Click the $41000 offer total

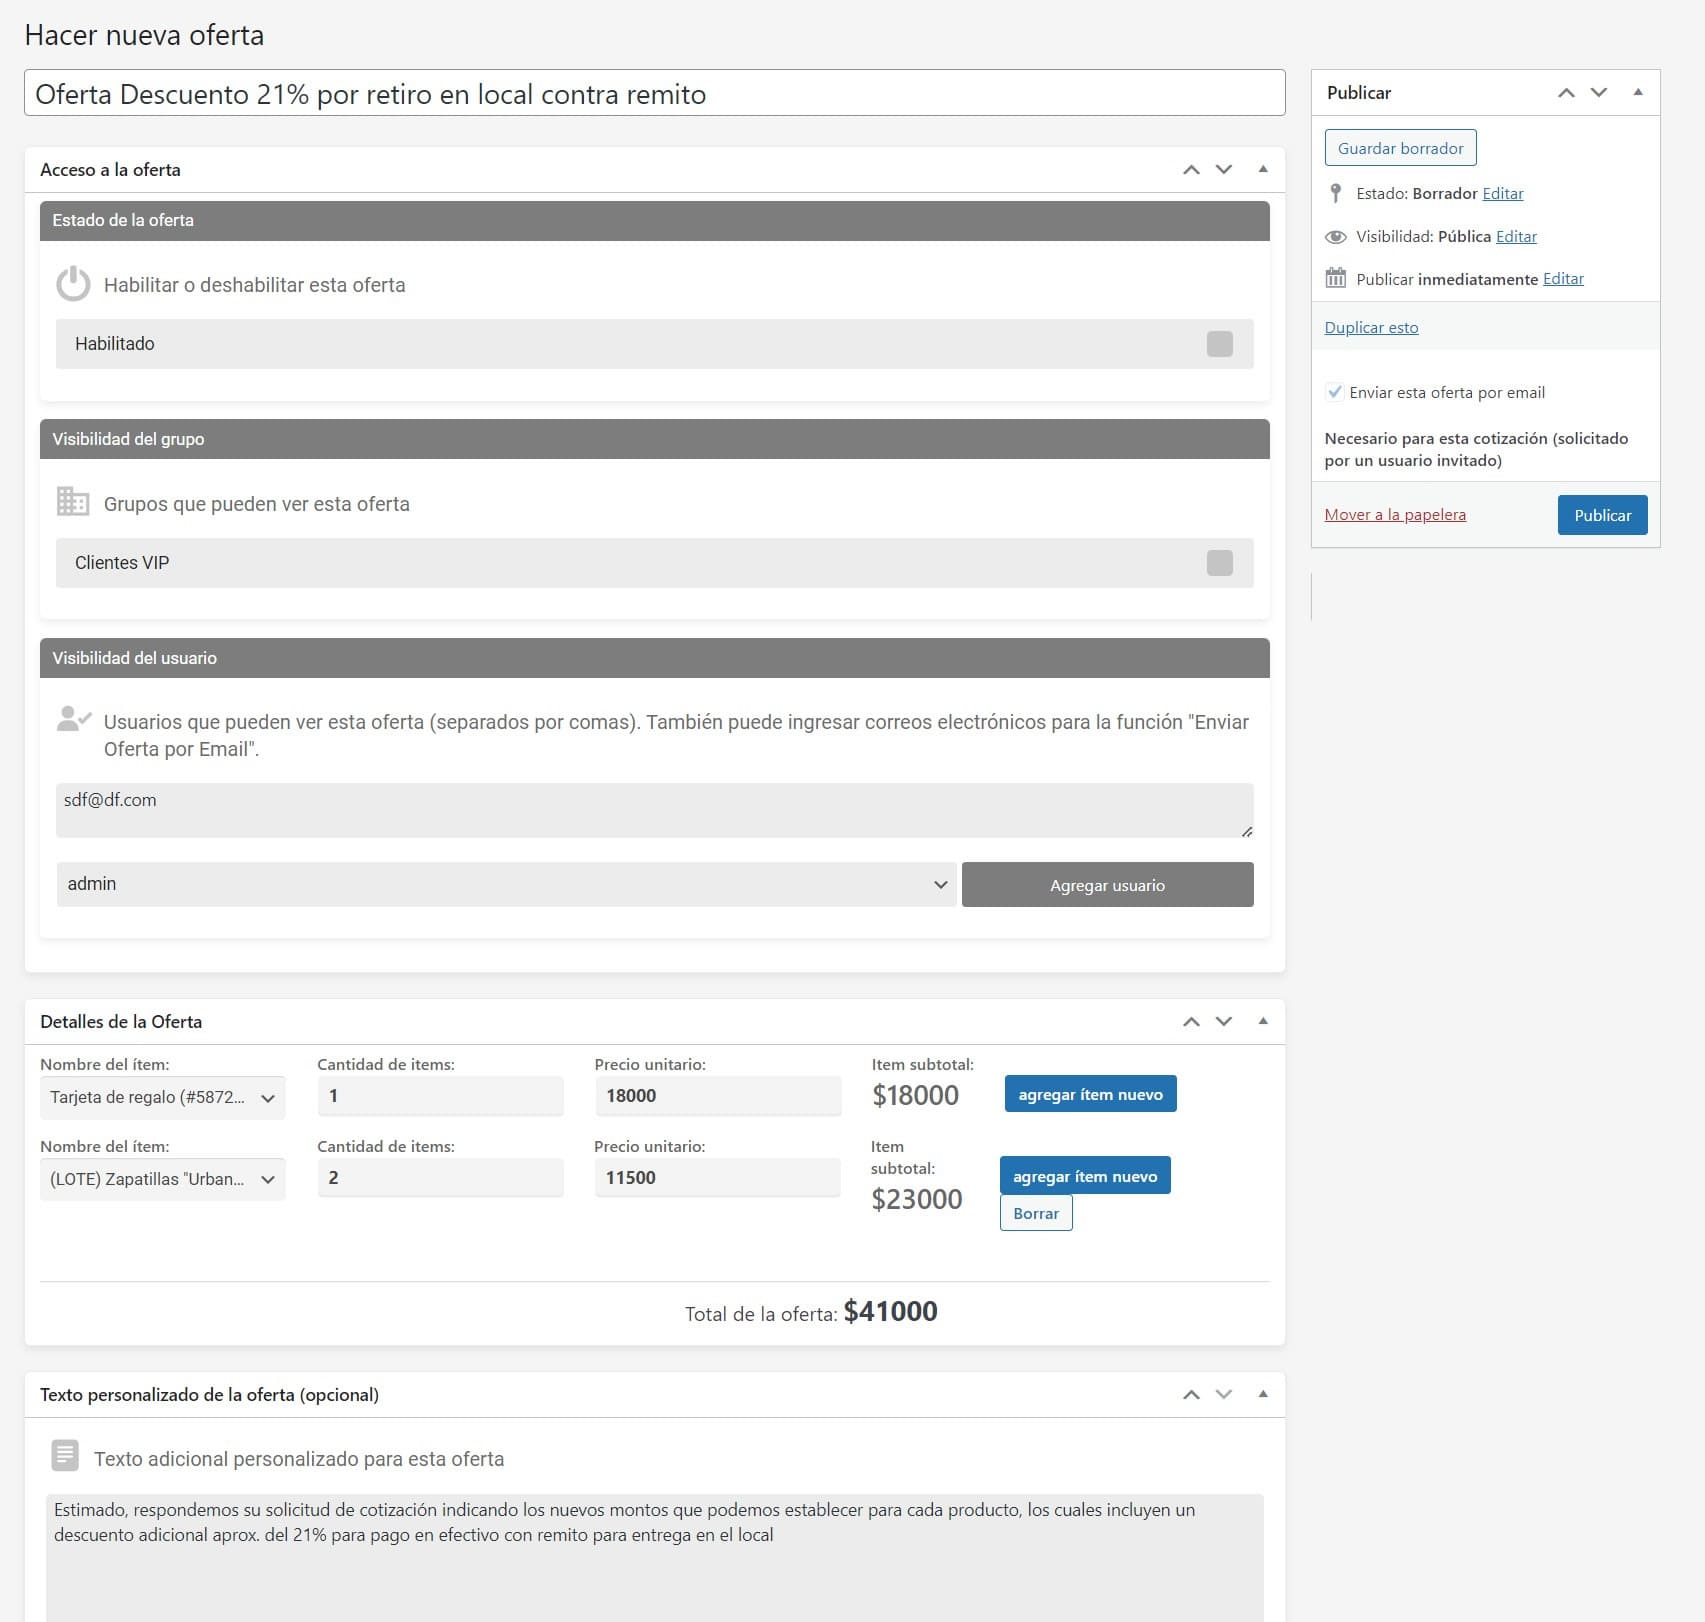click(890, 1311)
